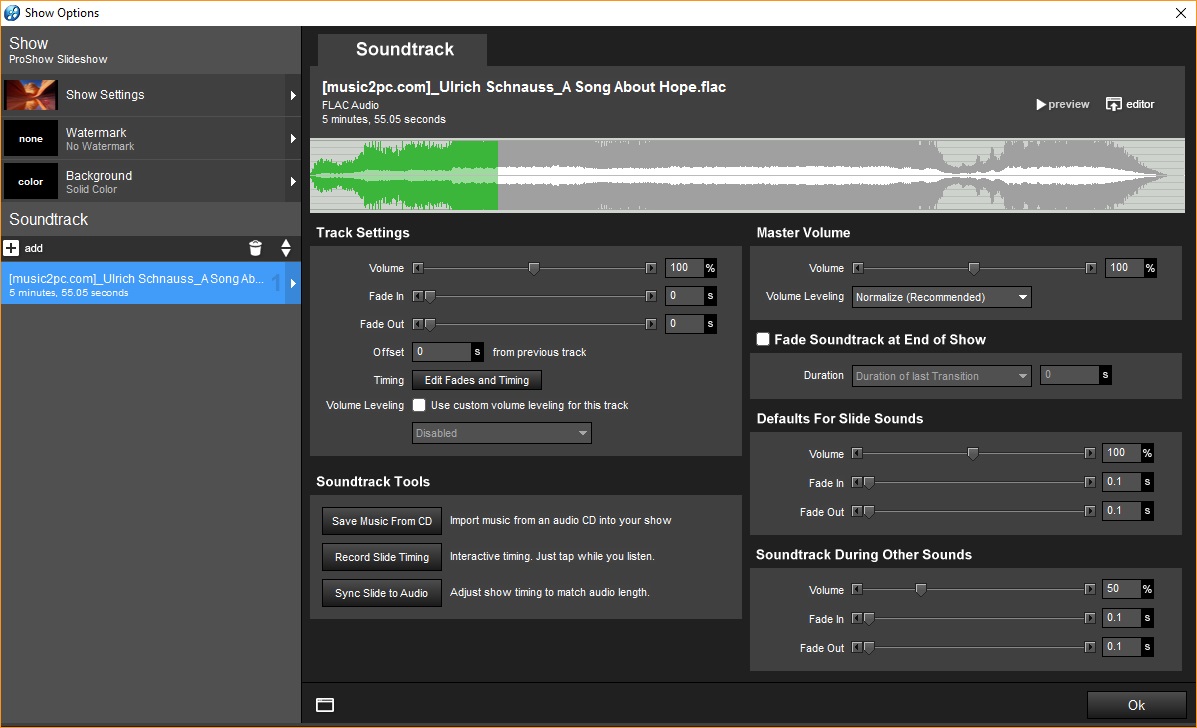Screen dimensions: 1197x728
Task: Expand Show Settings arrow
Action: pos(292,95)
